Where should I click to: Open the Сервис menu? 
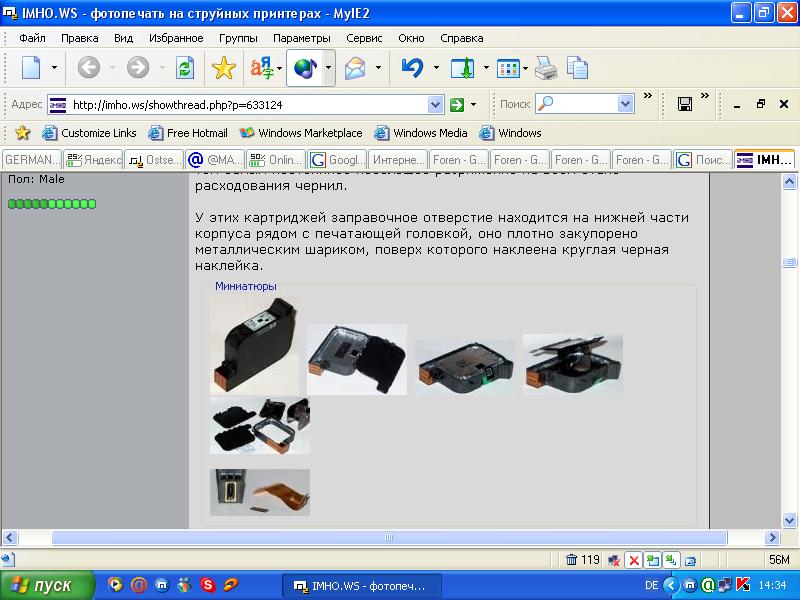tap(364, 38)
